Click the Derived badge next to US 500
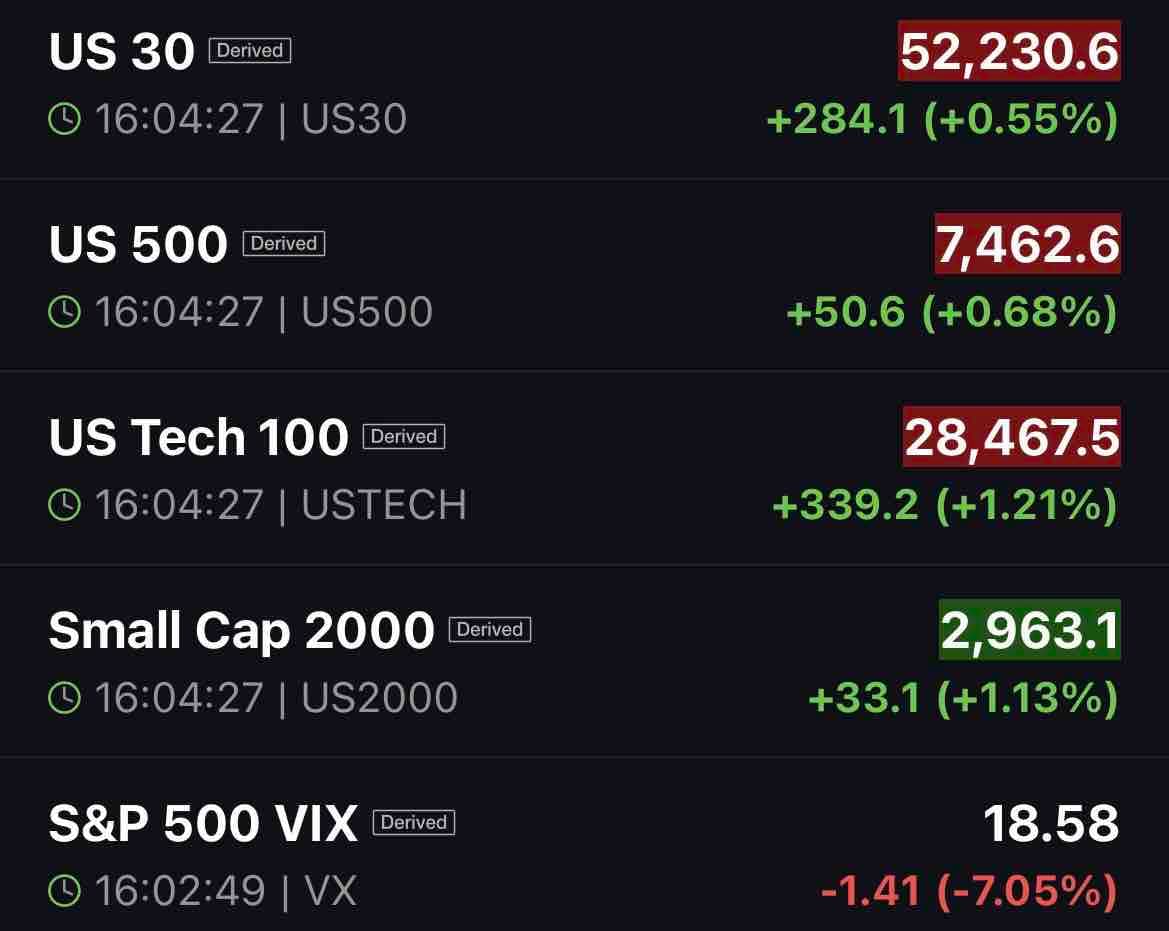This screenshot has height=931, width=1169. point(284,243)
